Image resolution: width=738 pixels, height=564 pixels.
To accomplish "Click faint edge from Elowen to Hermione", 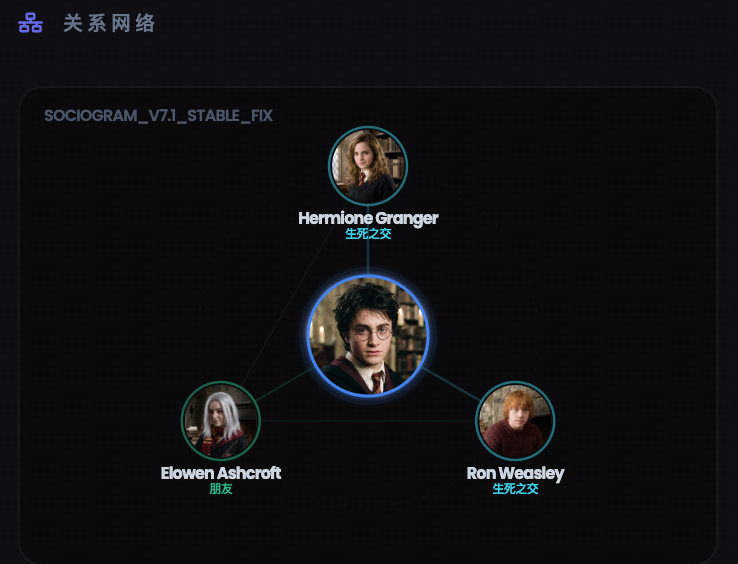I will point(288,305).
